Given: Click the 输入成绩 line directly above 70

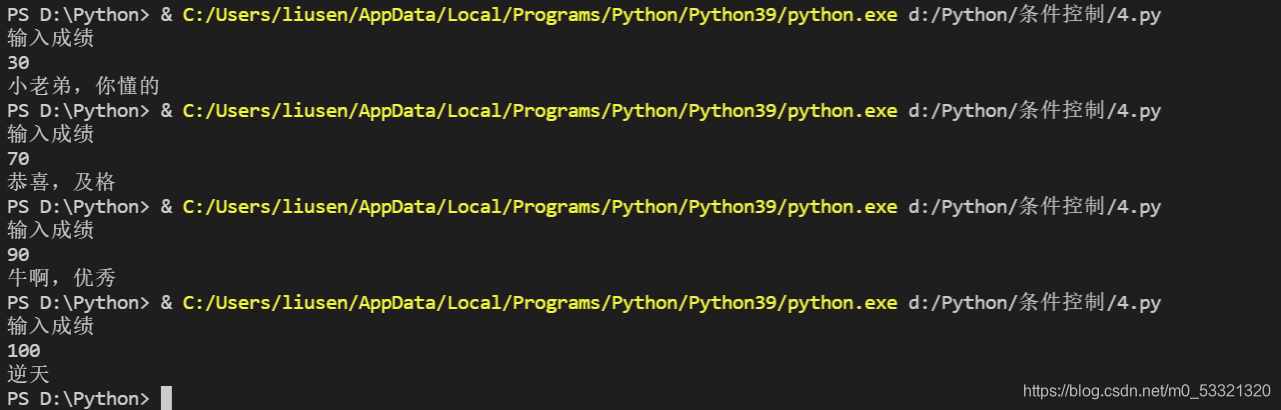Looking at the screenshot, I should point(50,135).
